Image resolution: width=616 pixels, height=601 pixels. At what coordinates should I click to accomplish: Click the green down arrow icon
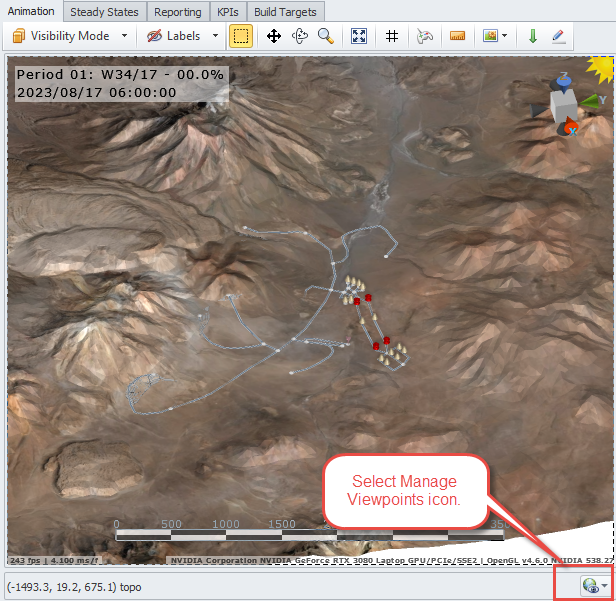click(532, 36)
